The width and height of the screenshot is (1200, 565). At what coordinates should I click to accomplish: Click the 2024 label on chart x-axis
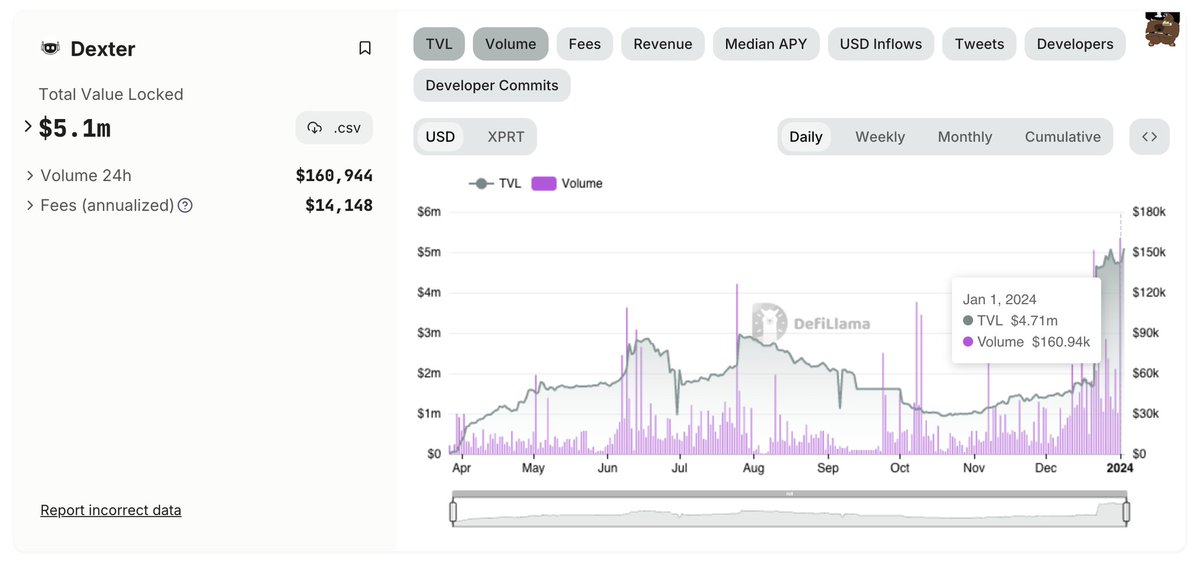(x=1120, y=468)
